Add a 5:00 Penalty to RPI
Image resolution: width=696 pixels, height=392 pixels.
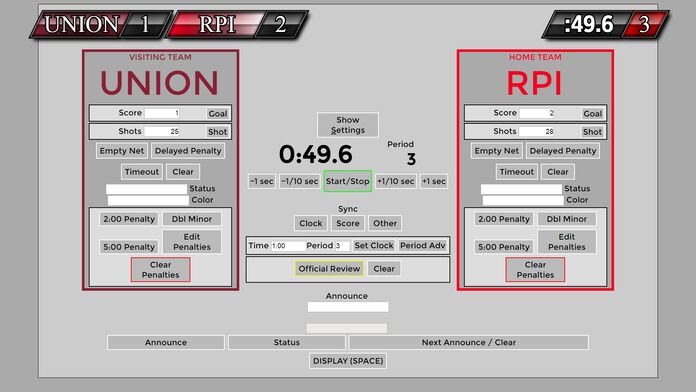pos(504,247)
